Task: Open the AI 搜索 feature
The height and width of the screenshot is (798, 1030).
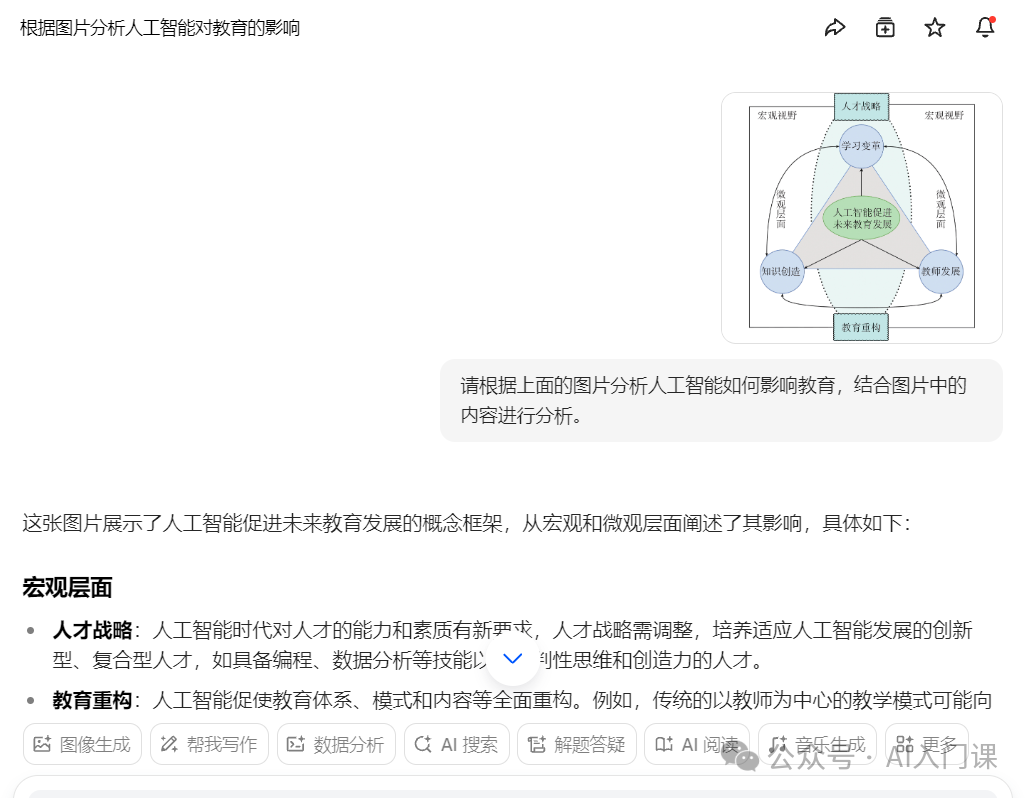Action: (456, 744)
